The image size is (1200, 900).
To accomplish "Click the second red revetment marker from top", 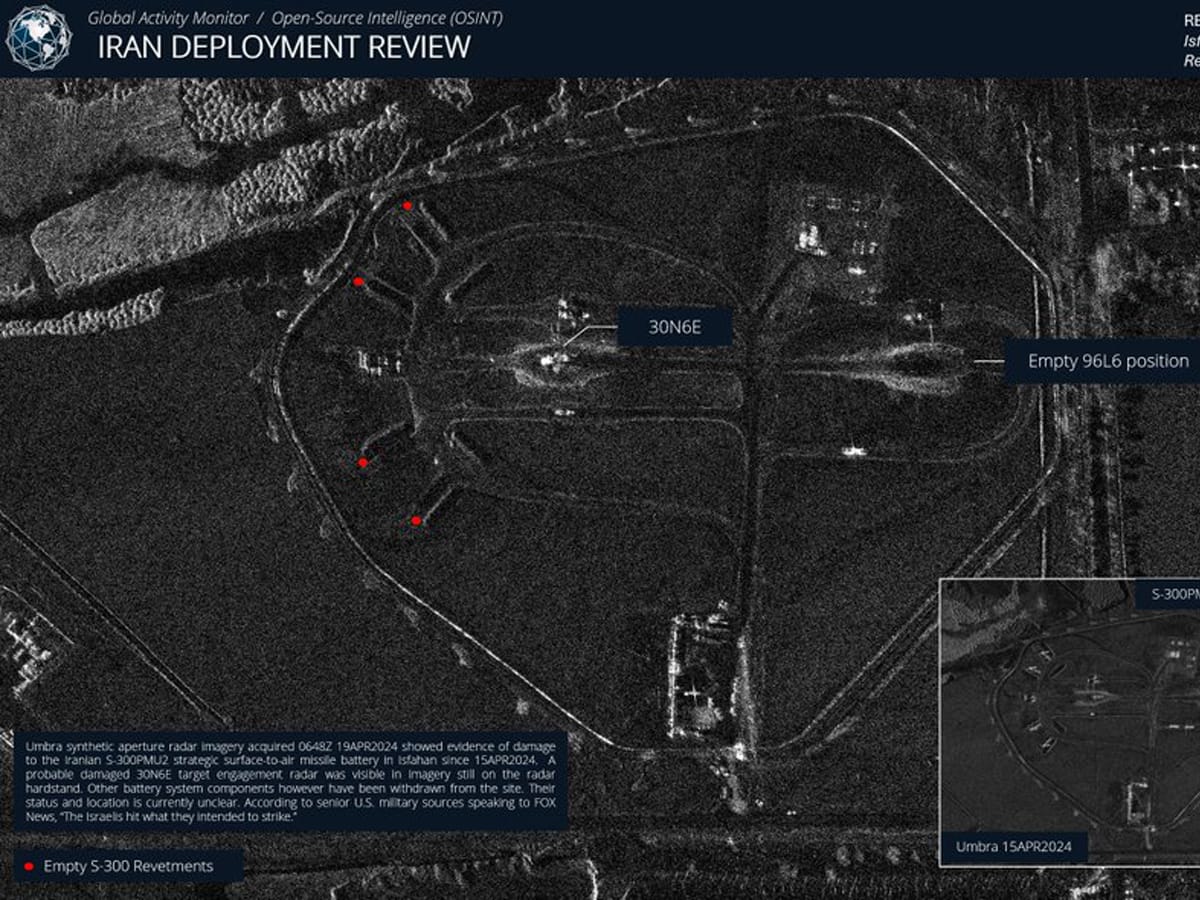I will (358, 283).
